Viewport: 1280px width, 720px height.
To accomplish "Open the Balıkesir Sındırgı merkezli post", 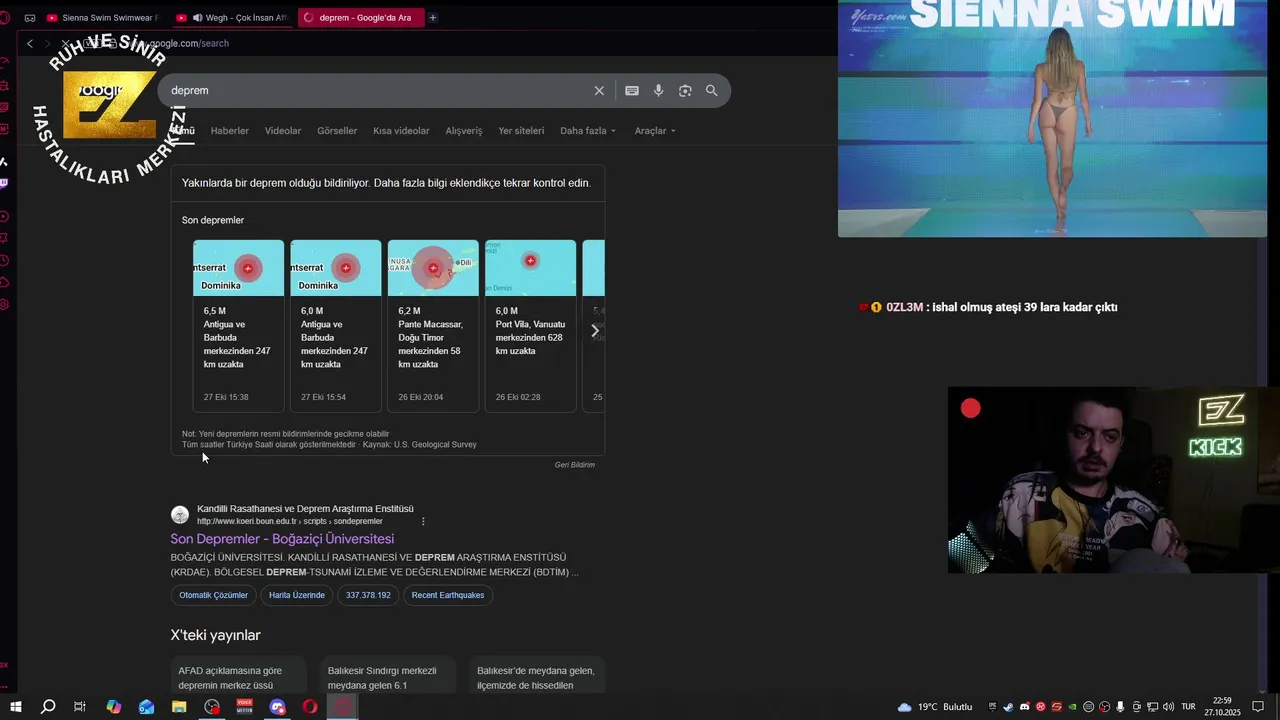I will [x=388, y=675].
